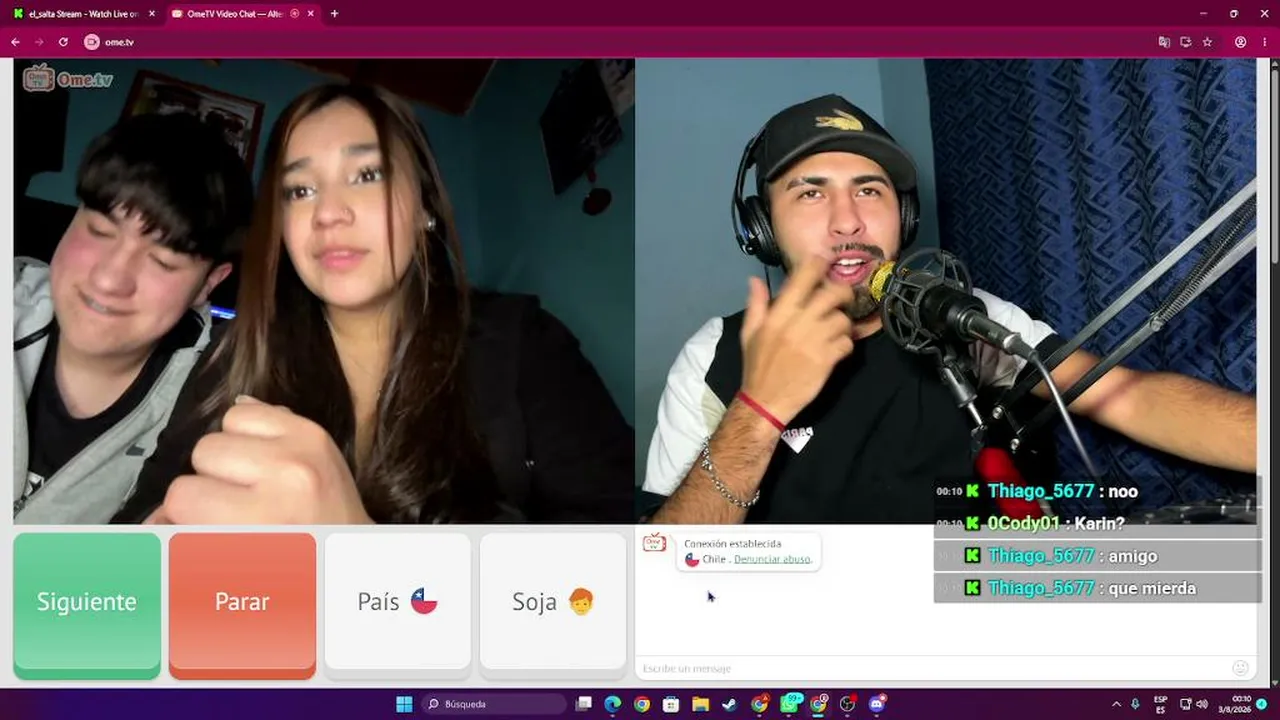
Task: Open Task View on the taskbar
Action: point(584,704)
